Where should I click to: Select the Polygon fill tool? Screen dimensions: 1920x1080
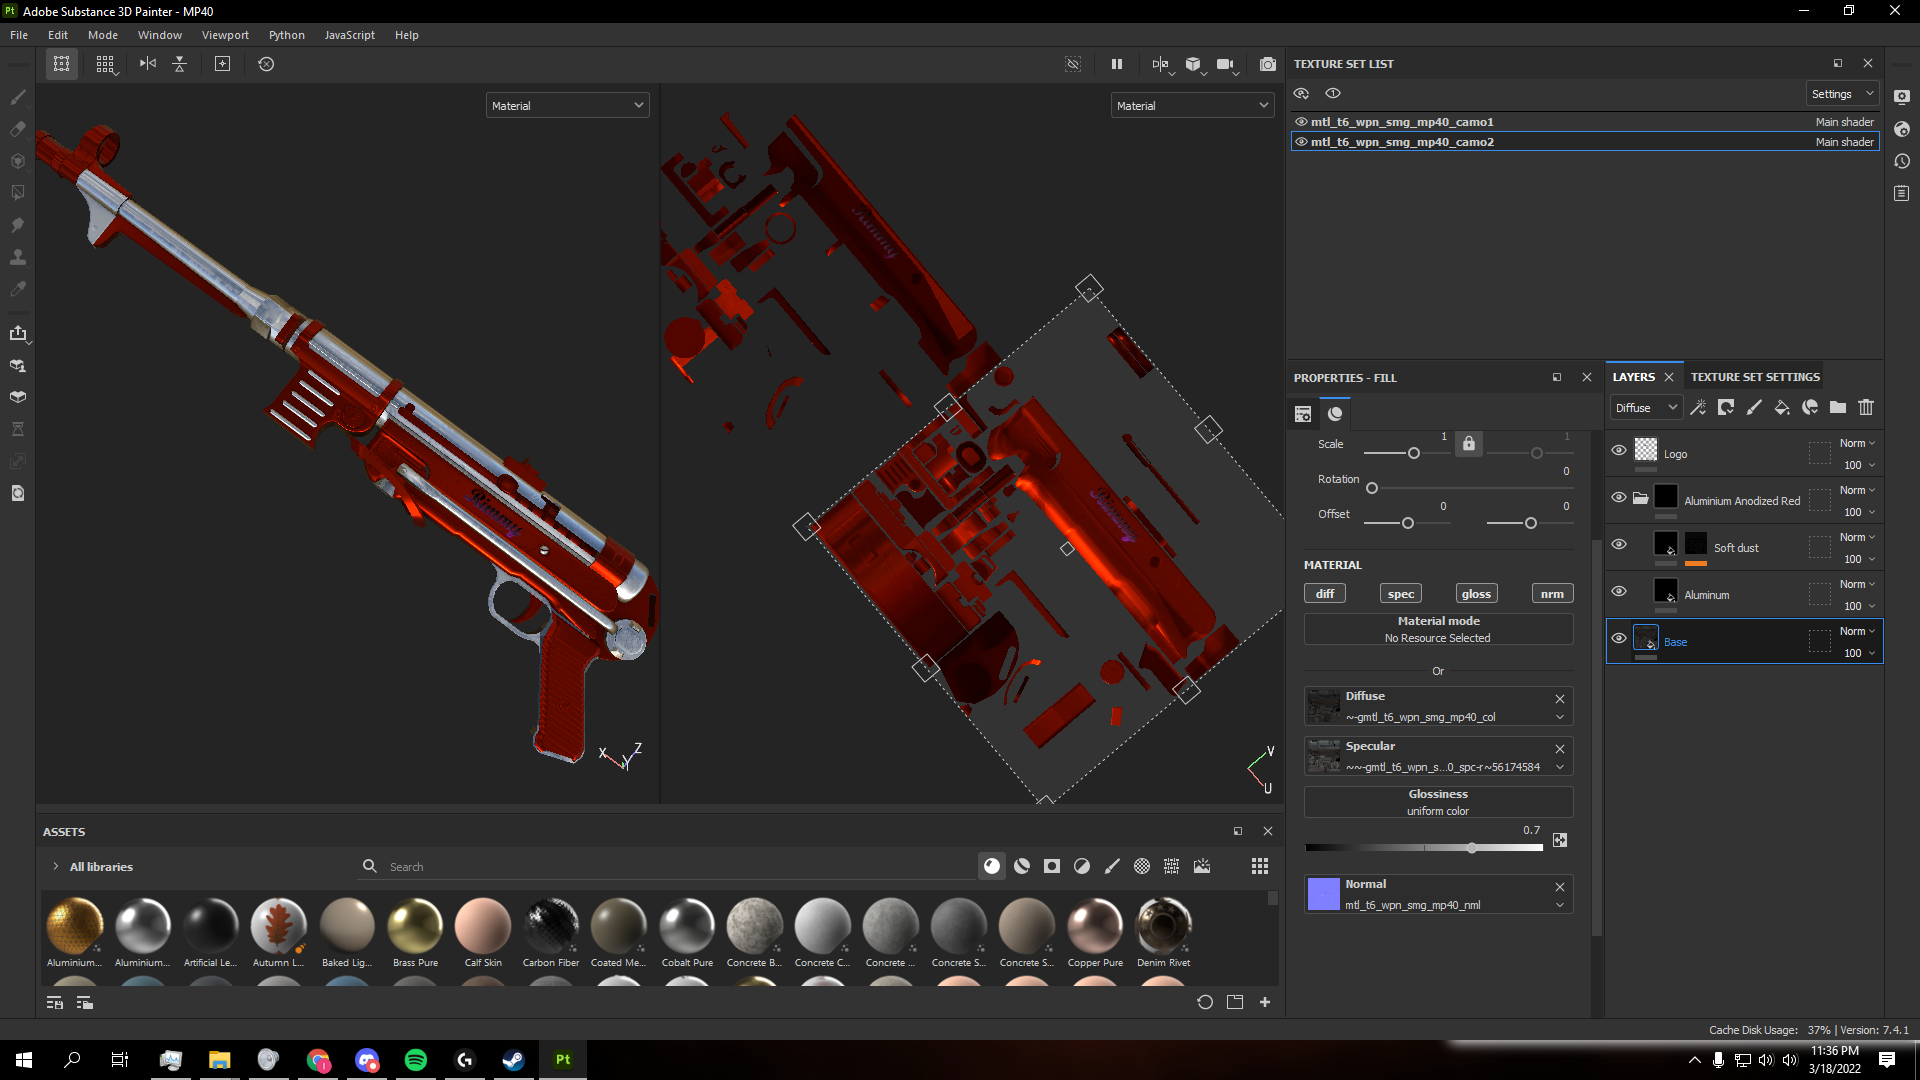click(x=18, y=193)
